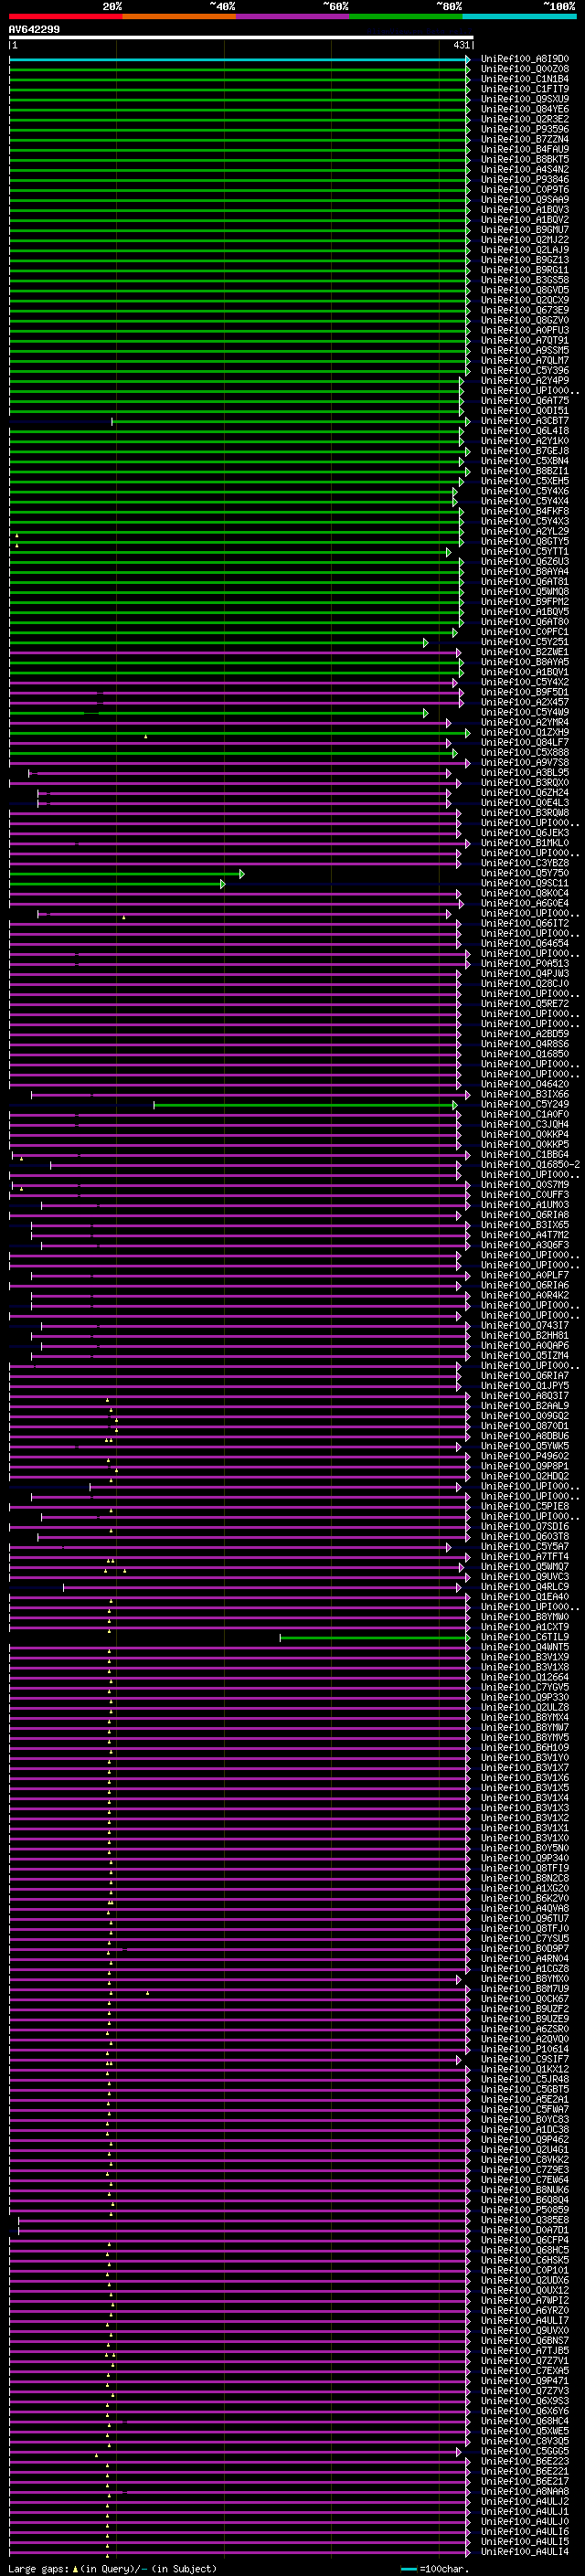
Task: Click the UniRef100_A7QT91 label
Action: click(x=525, y=341)
